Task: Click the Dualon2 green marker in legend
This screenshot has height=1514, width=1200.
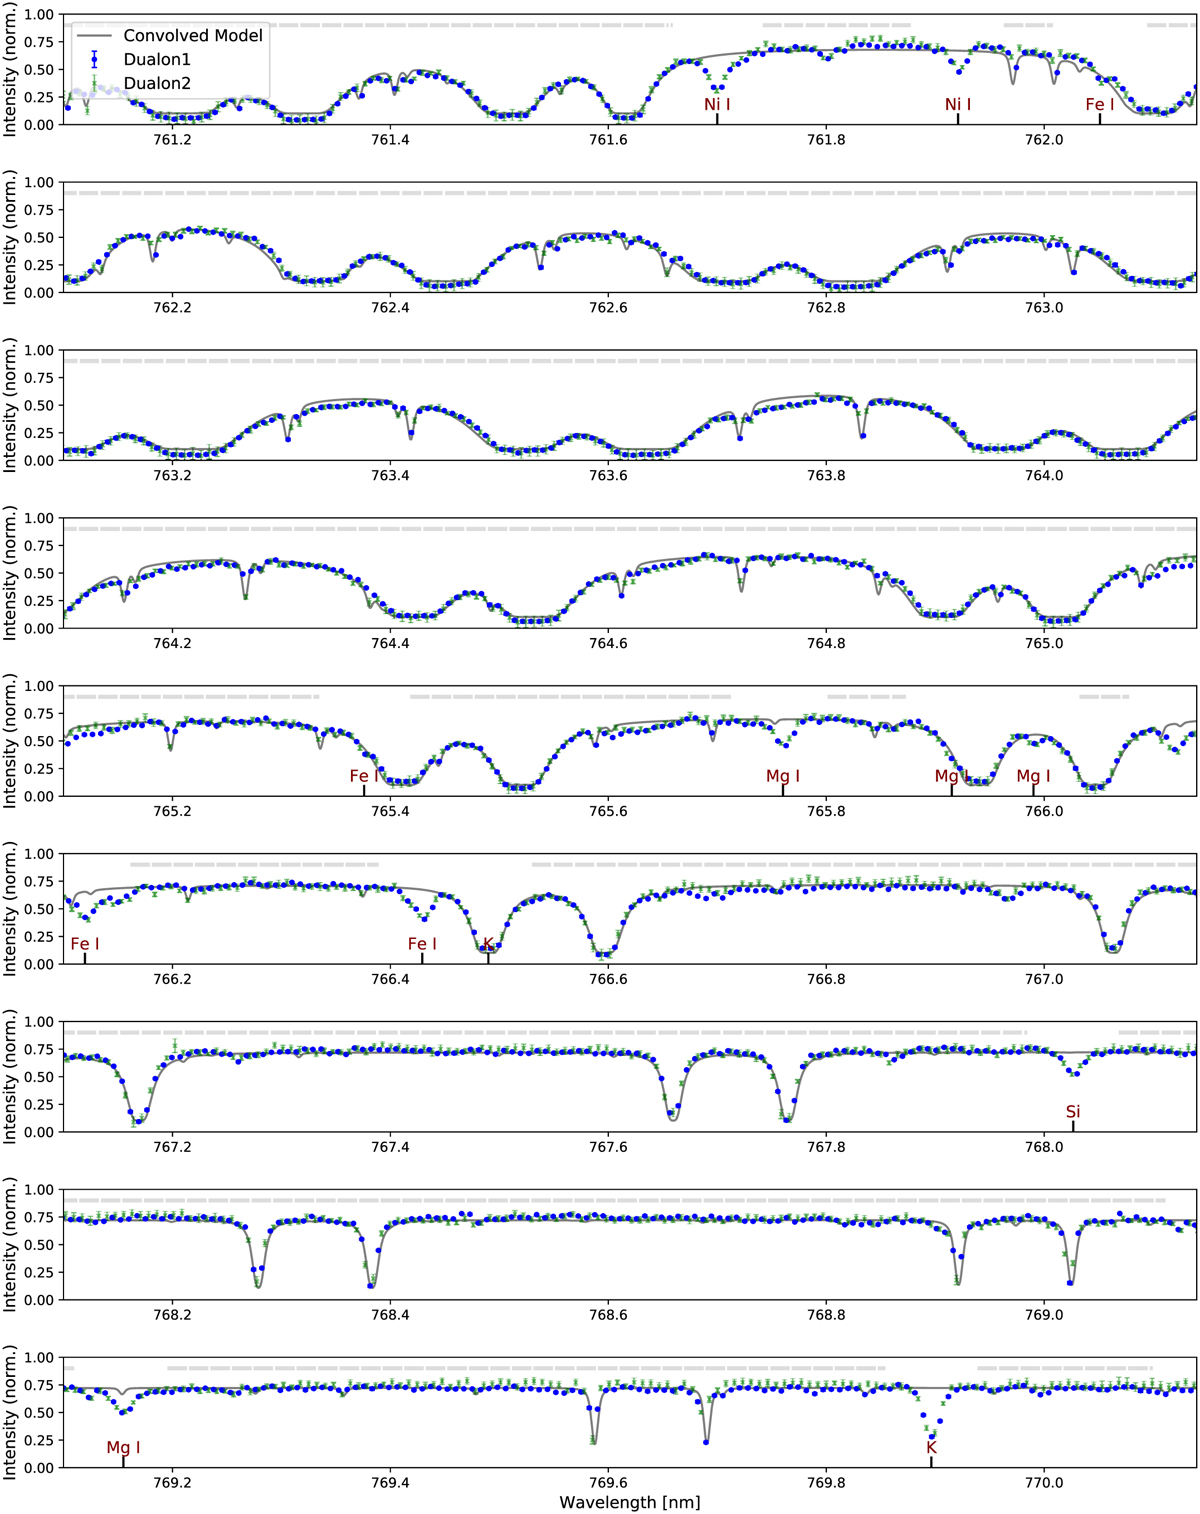Action: pyautogui.click(x=94, y=84)
